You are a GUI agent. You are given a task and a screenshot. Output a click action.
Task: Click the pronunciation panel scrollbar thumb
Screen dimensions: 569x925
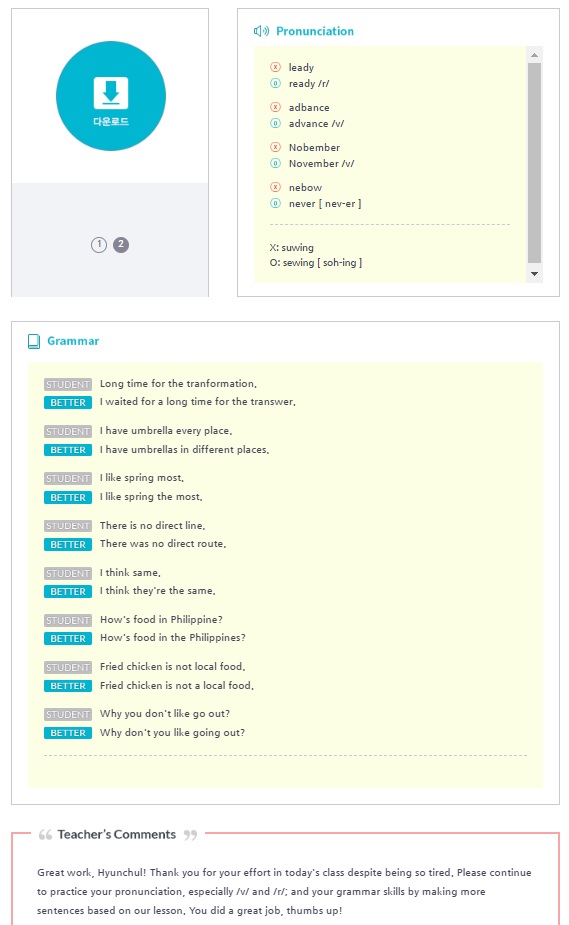[534, 162]
